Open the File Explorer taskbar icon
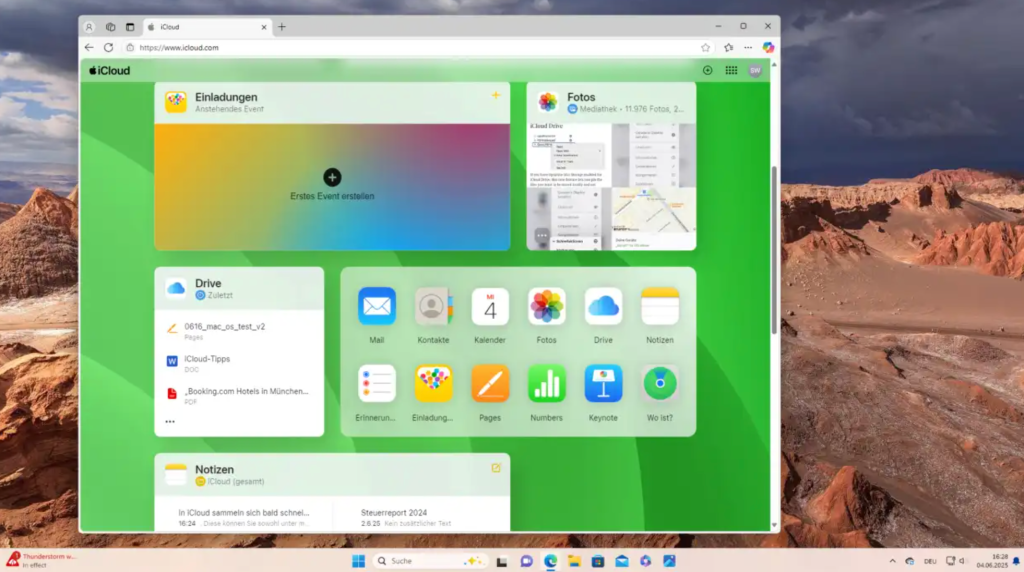 click(574, 561)
